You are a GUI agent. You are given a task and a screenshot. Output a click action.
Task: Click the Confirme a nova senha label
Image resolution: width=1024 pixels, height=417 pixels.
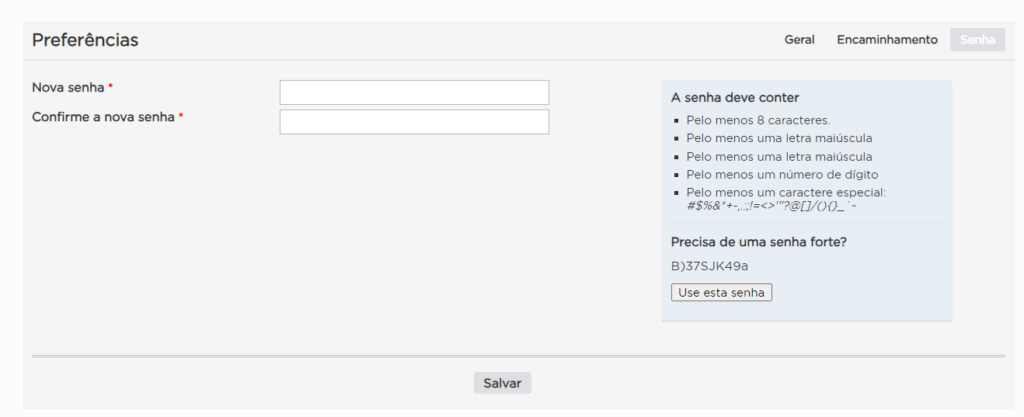tap(103, 117)
